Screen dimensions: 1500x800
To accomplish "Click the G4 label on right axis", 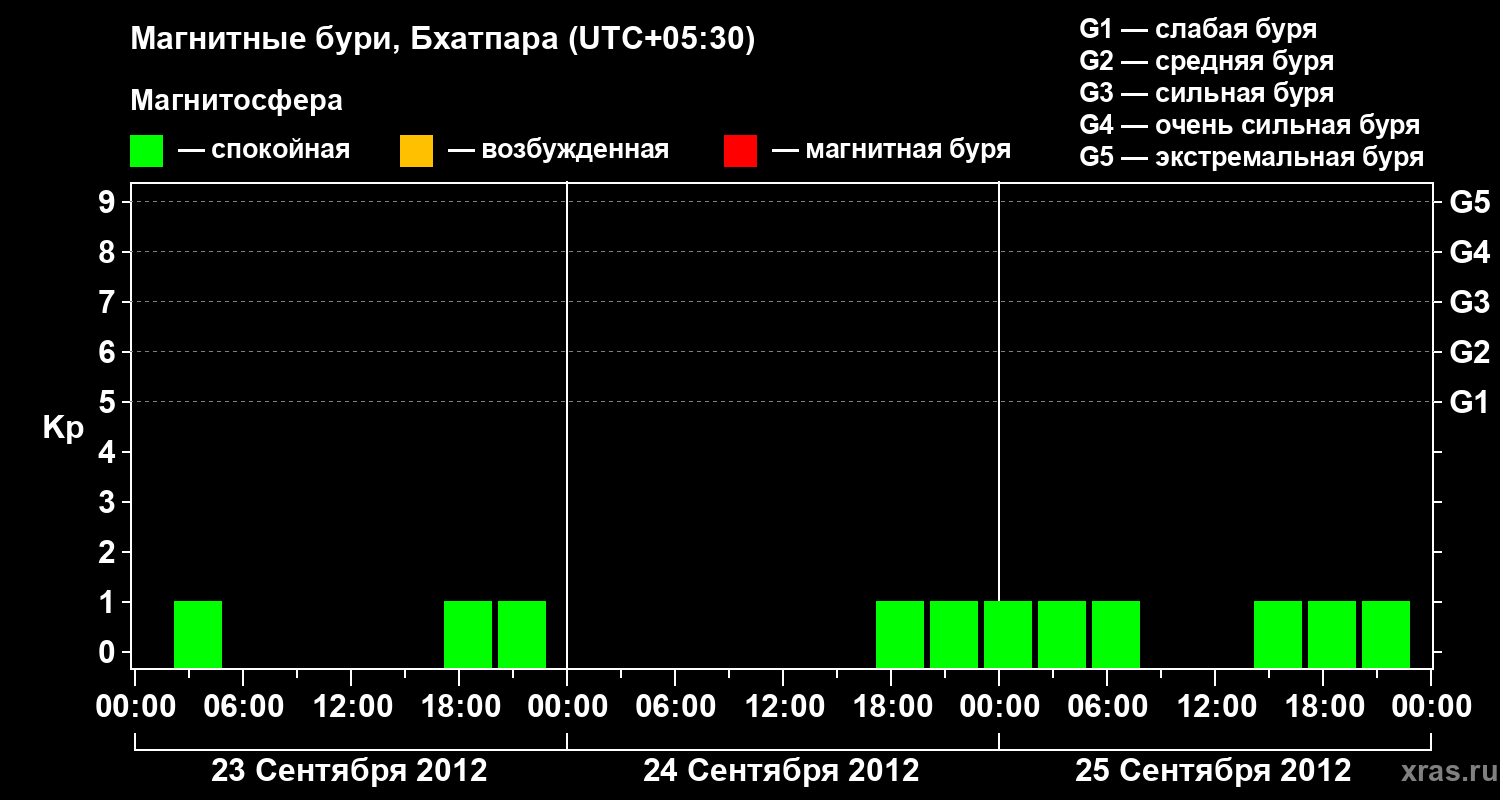I will (1469, 253).
